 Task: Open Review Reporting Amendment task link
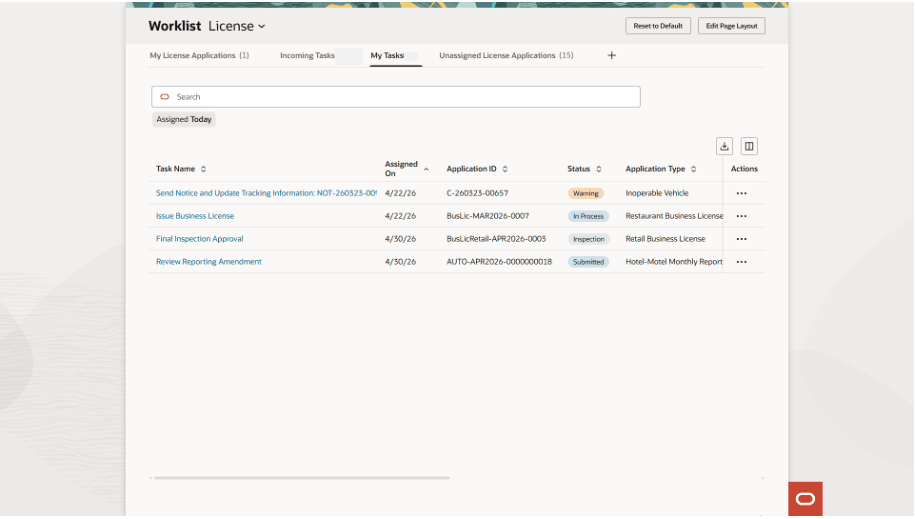(x=209, y=262)
